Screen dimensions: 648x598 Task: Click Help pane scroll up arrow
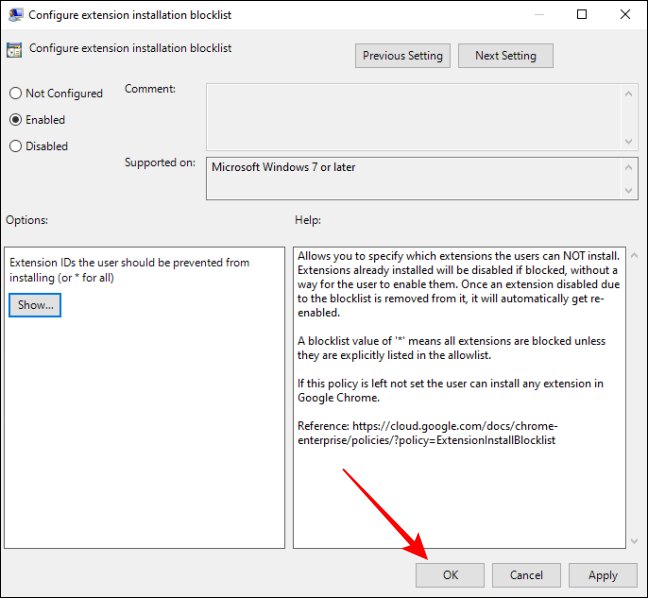(x=635, y=256)
